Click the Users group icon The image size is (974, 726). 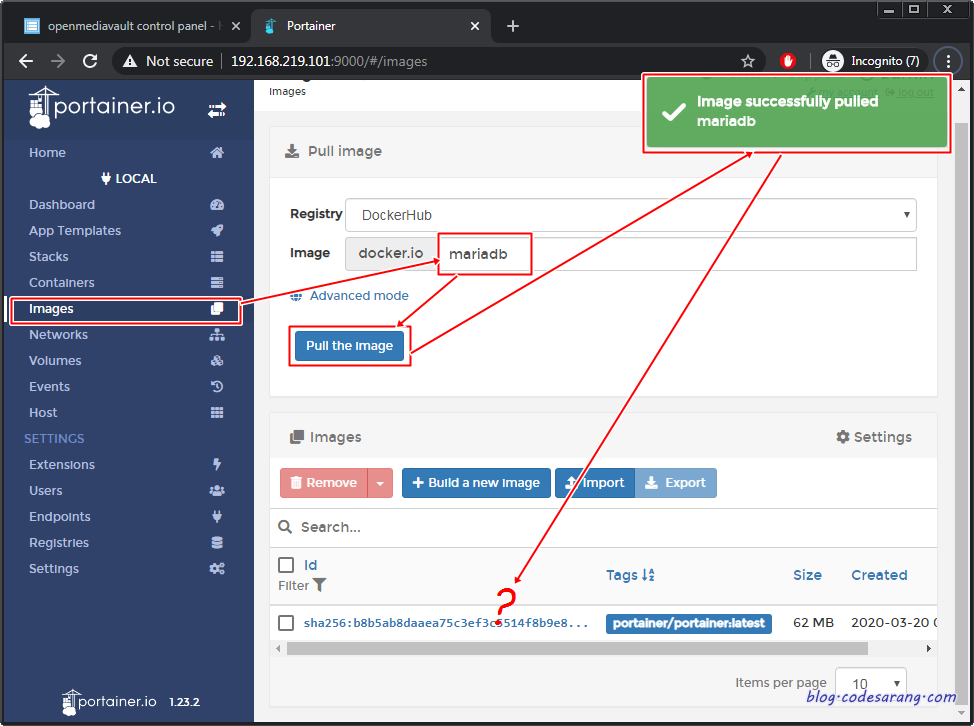[x=217, y=491]
